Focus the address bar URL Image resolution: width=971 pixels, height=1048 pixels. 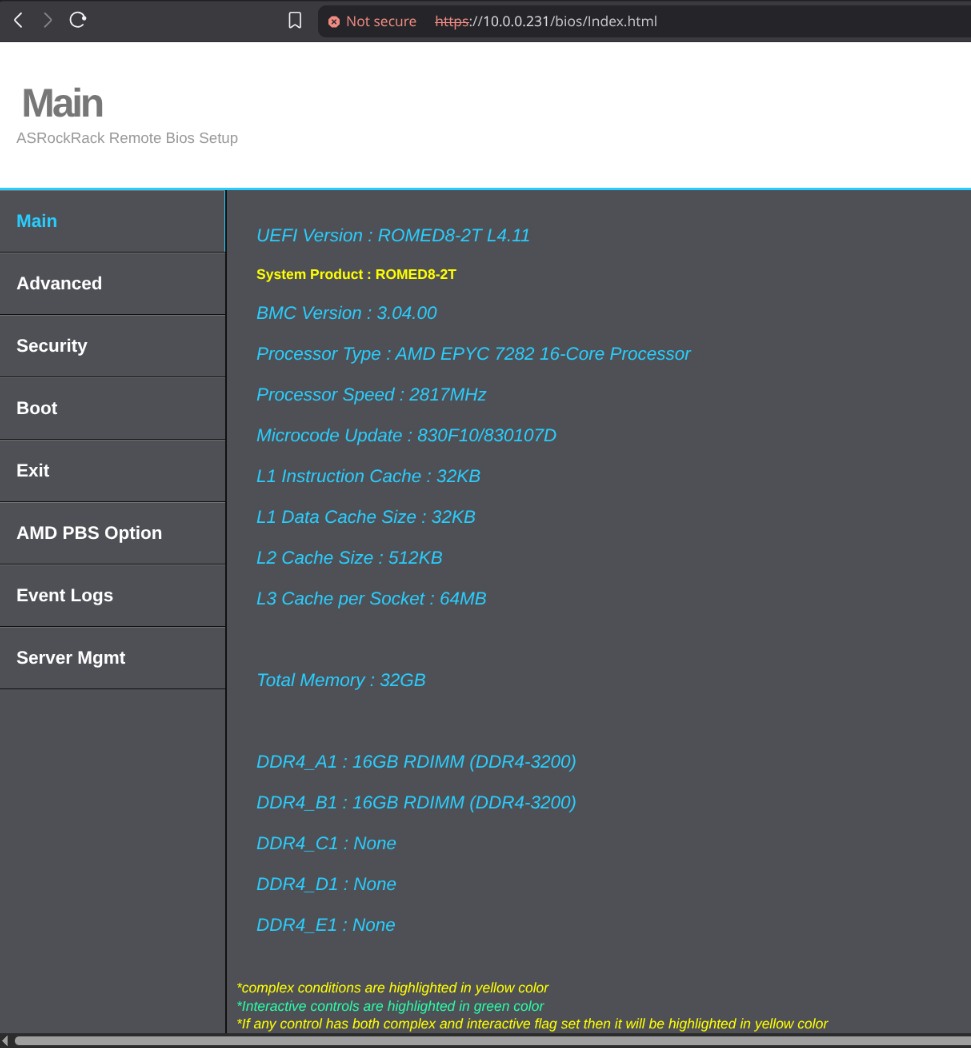[546, 21]
